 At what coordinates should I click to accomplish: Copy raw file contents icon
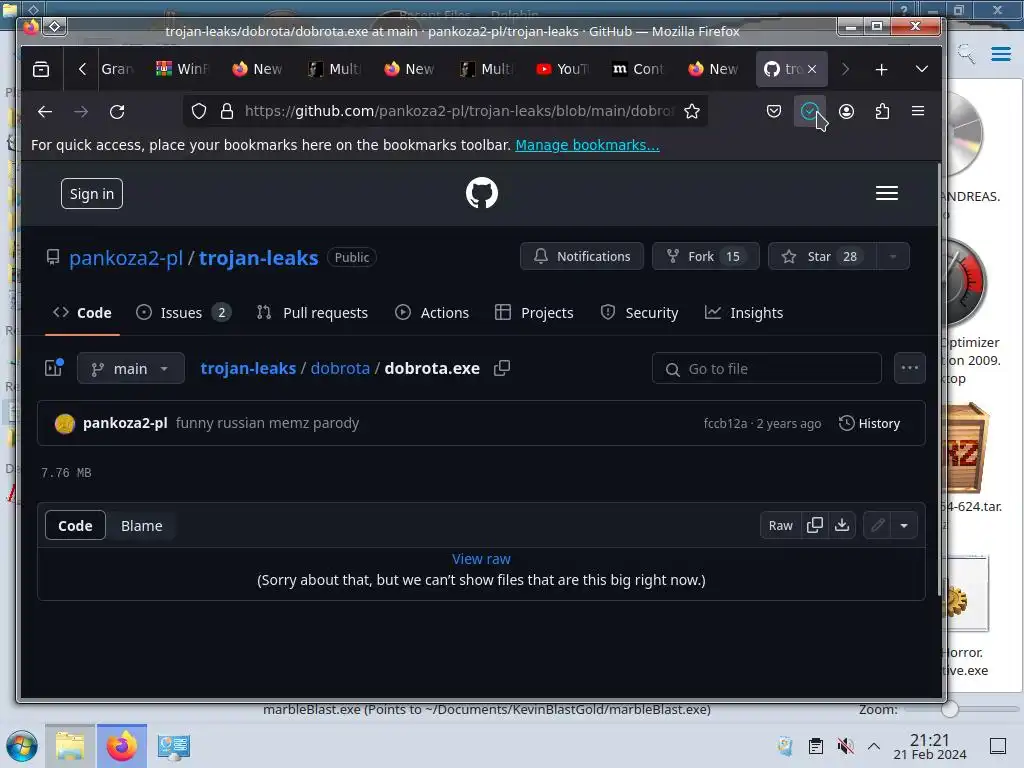point(814,526)
